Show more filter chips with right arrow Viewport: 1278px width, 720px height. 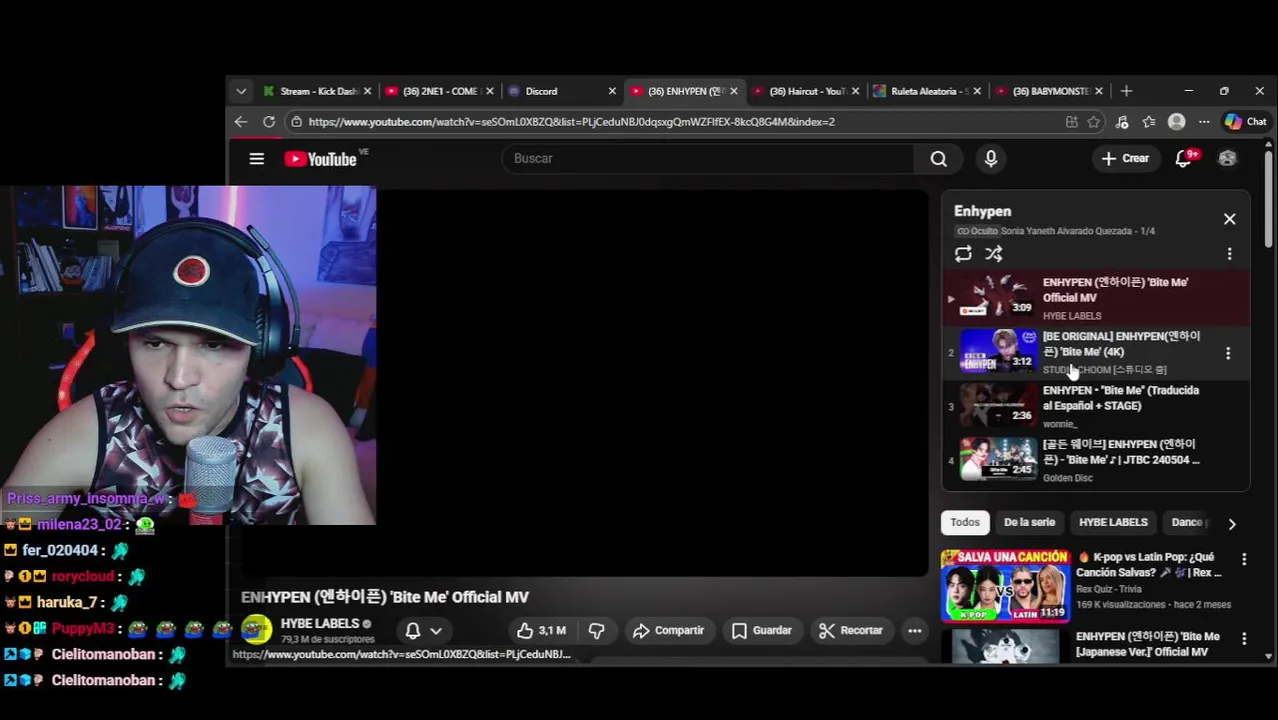[x=1232, y=523]
